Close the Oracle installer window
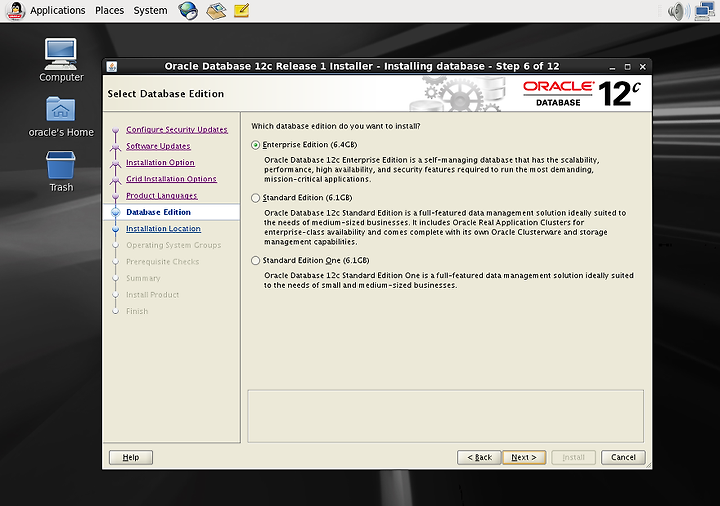Image resolution: width=720 pixels, height=506 pixels. pos(643,67)
